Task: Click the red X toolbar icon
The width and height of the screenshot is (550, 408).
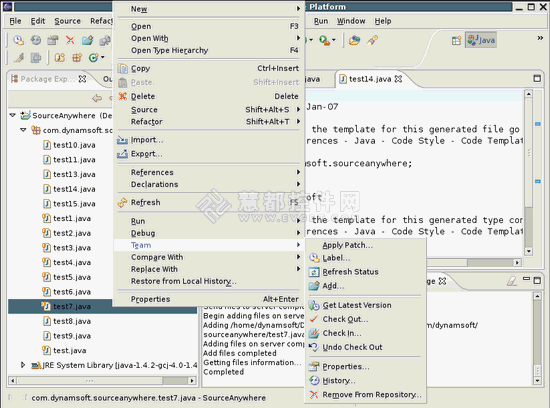Action: coord(70,40)
